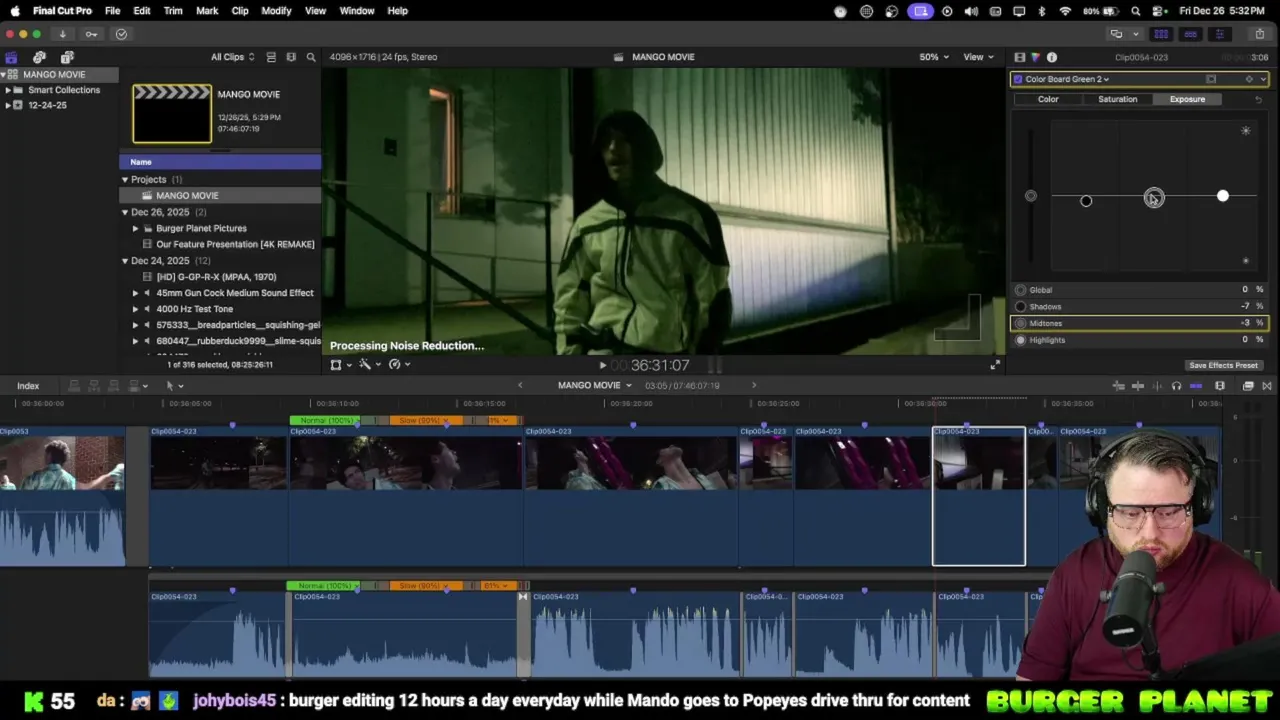
Task: Show the Photos and Audio sidebar
Action: point(39,57)
